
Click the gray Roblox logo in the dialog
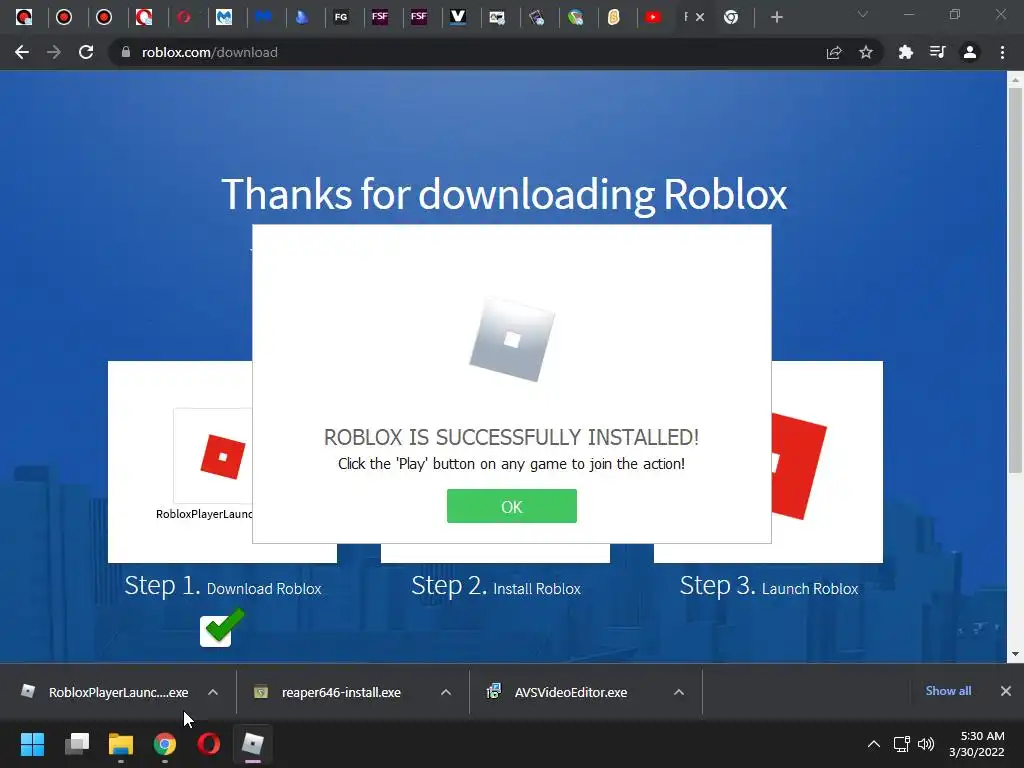512,339
